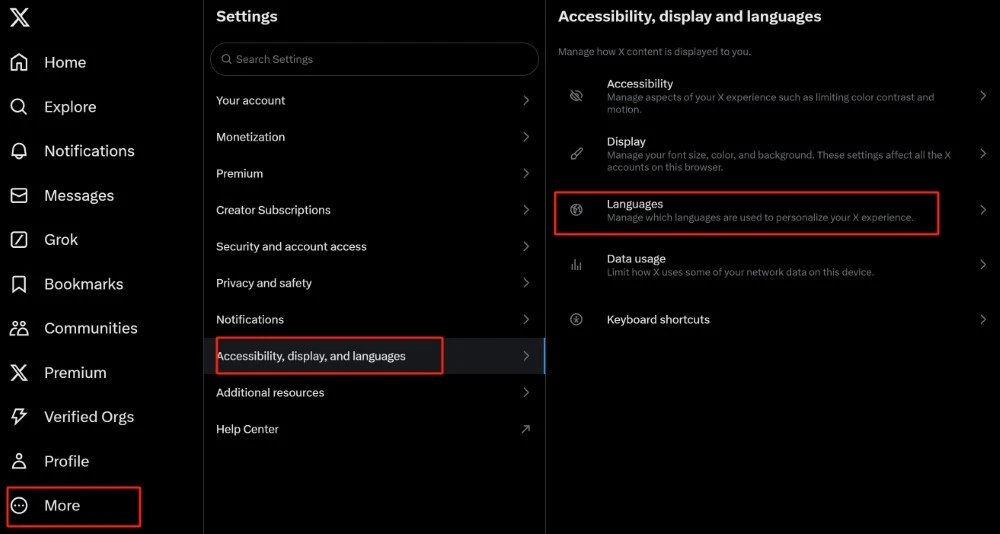Open the Home feed icon
This screenshot has width=1000, height=534.
coord(19,63)
